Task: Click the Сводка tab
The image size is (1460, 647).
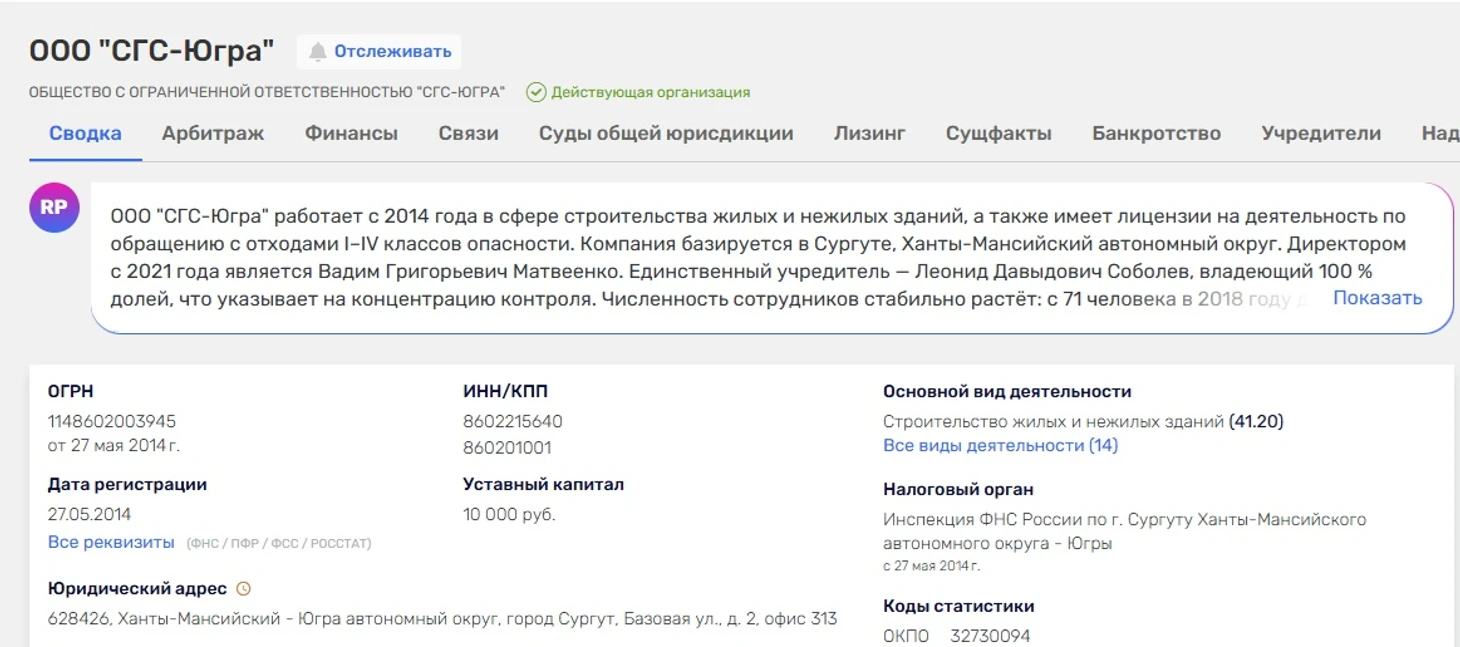Action: (85, 133)
